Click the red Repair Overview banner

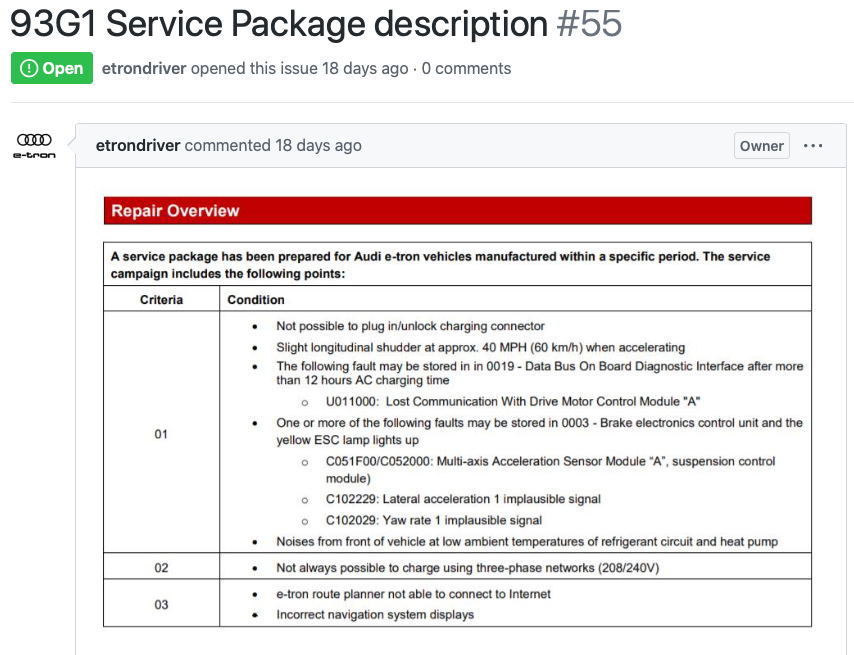457,210
